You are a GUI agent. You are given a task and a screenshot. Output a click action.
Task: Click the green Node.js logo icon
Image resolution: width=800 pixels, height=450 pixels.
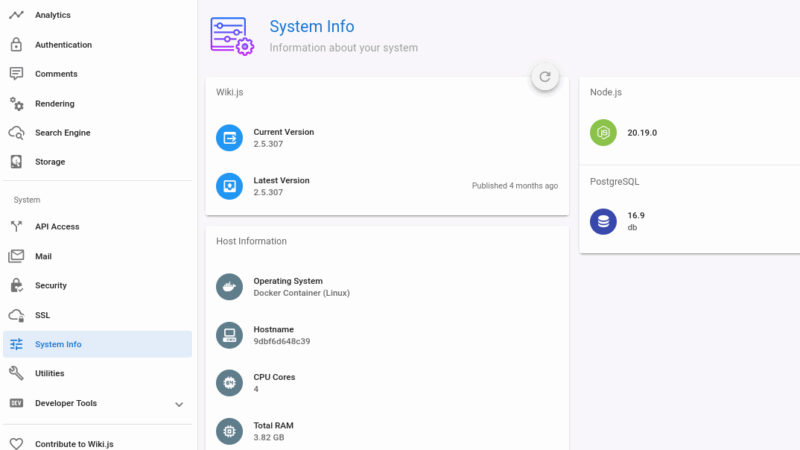click(603, 133)
